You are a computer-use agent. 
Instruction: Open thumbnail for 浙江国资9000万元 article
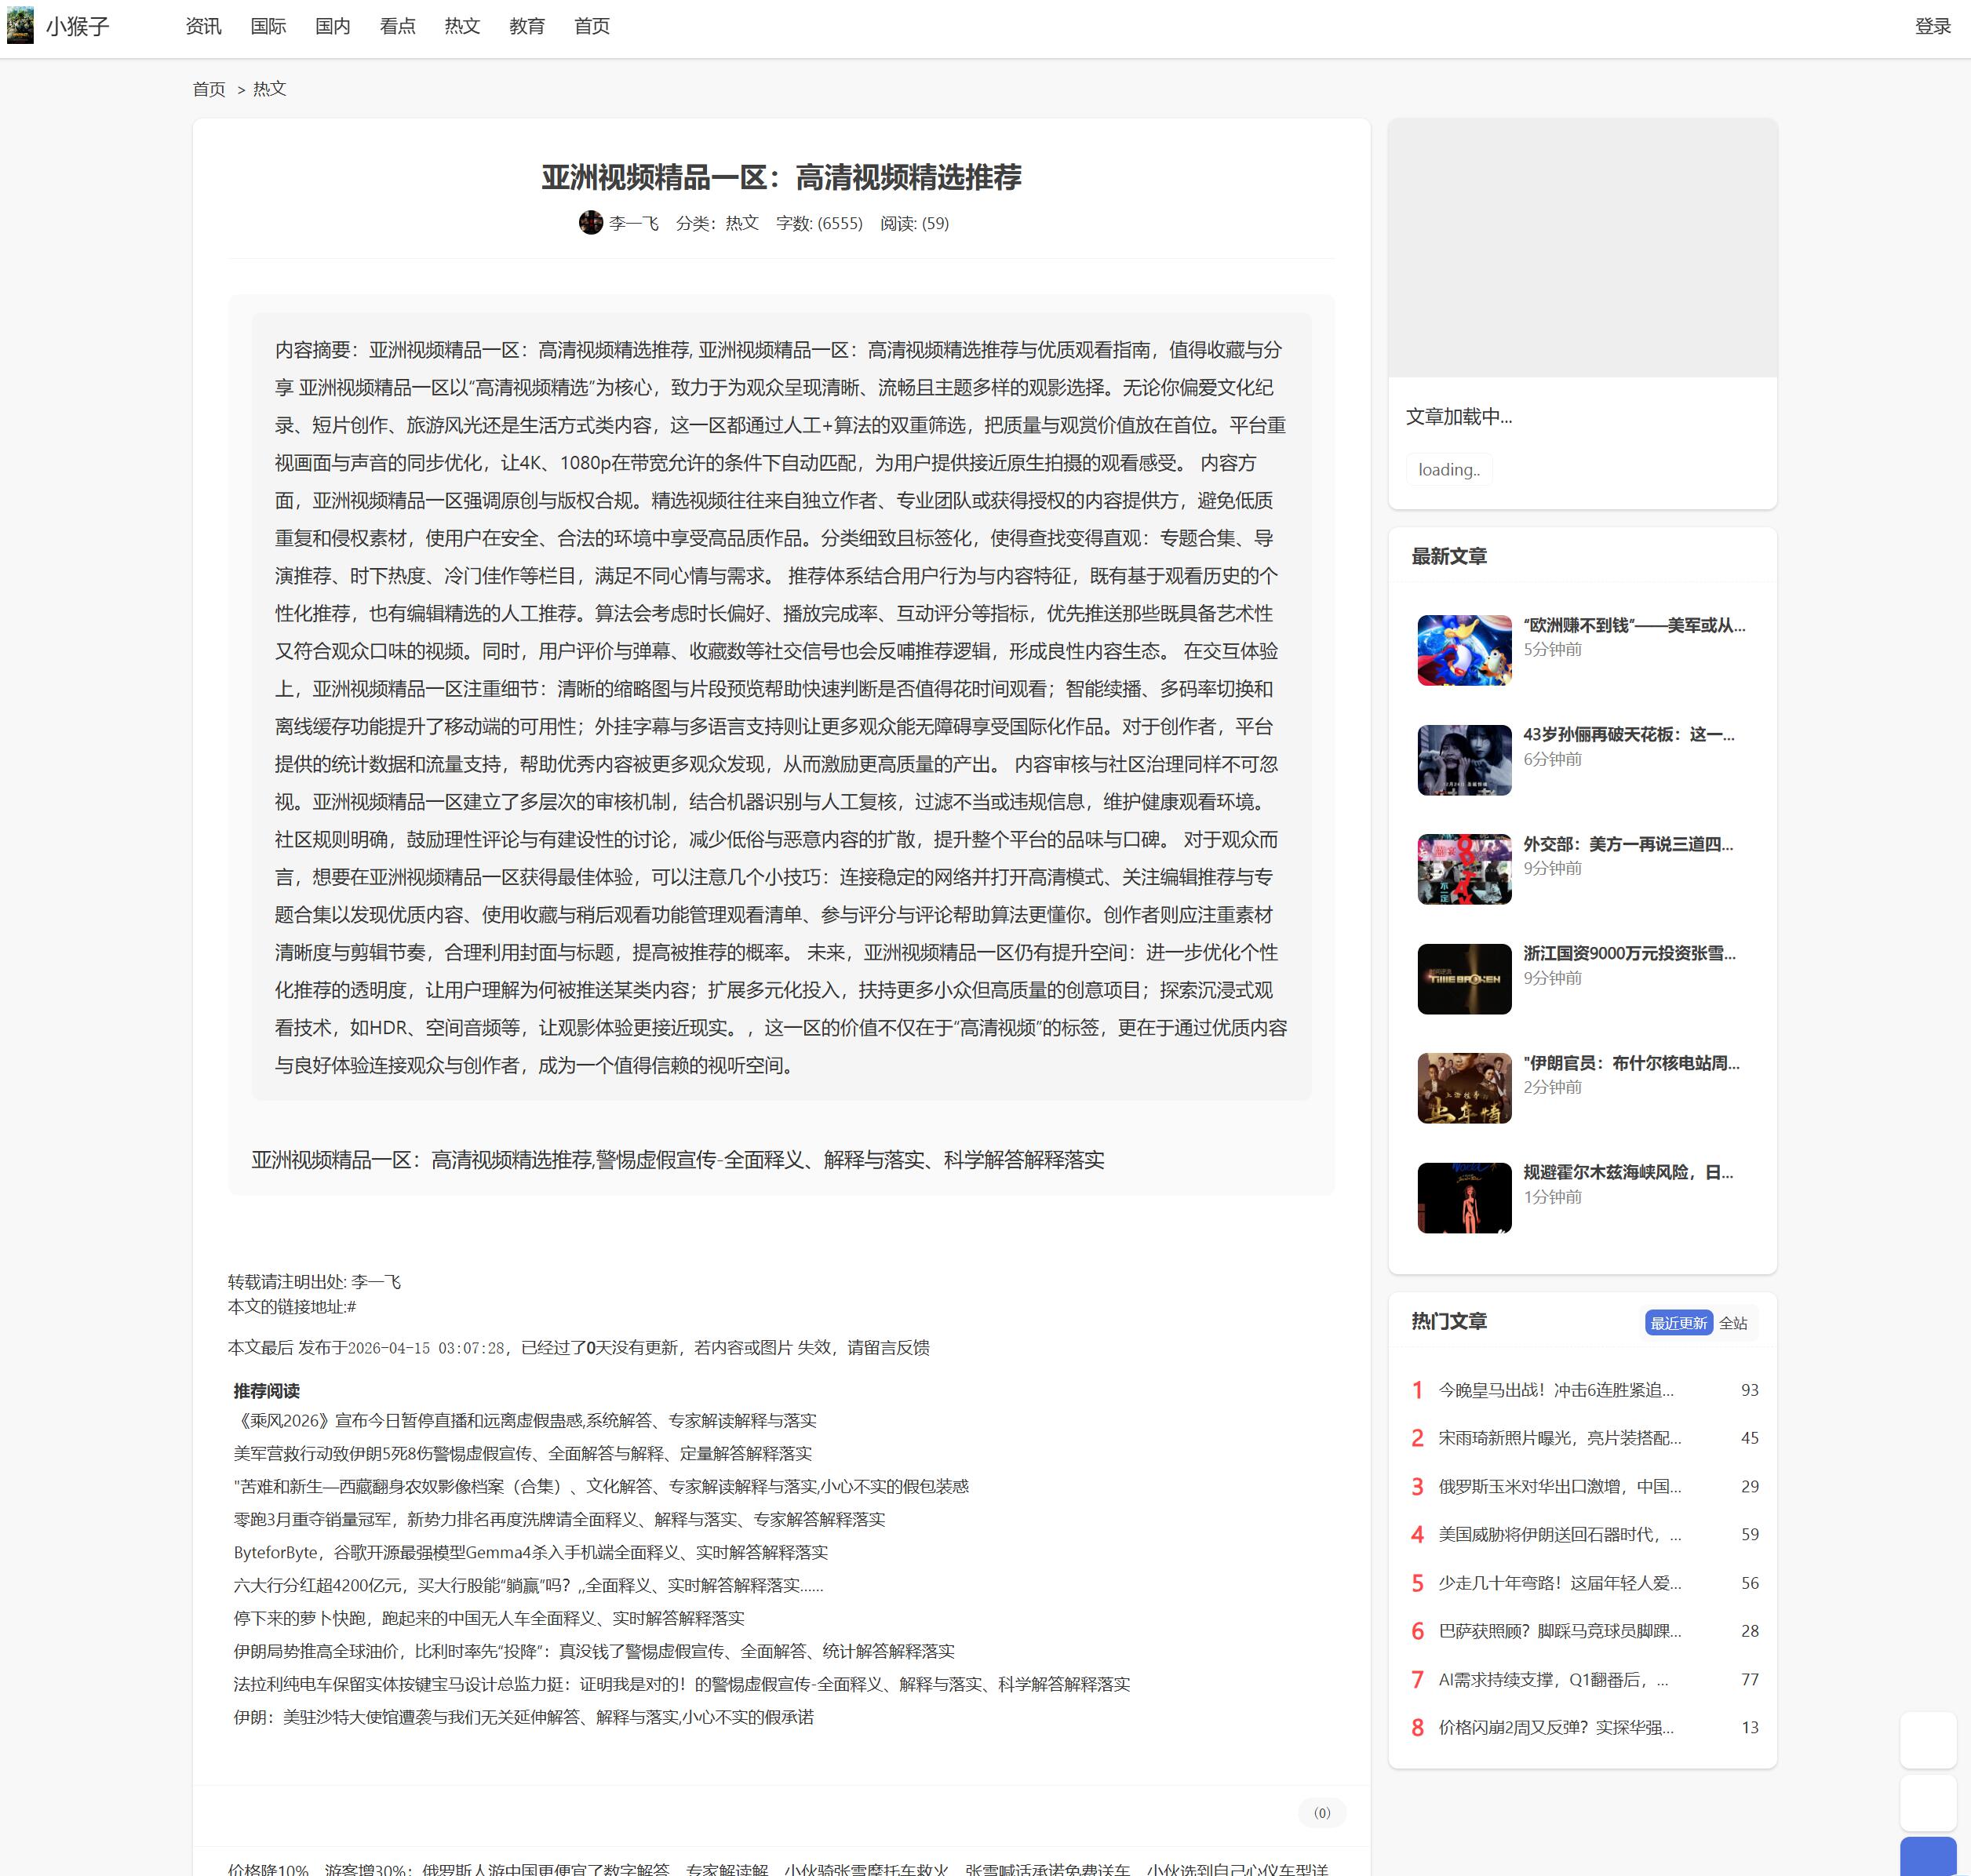pos(1464,979)
